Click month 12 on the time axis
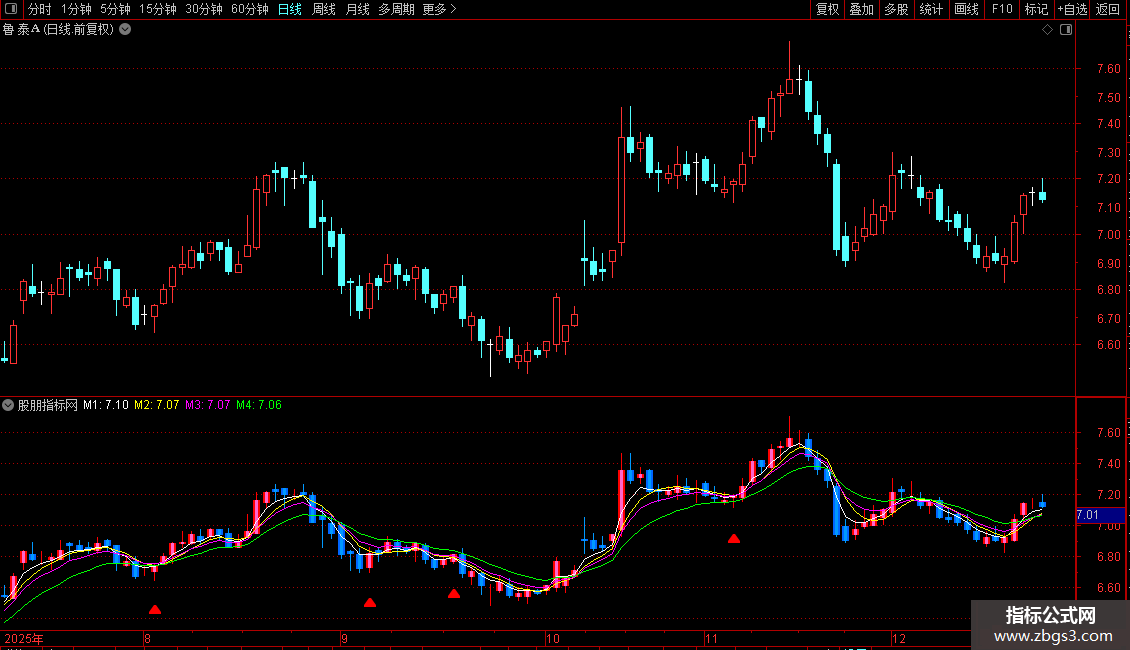Viewport: 1130px width, 650px height. [x=899, y=638]
